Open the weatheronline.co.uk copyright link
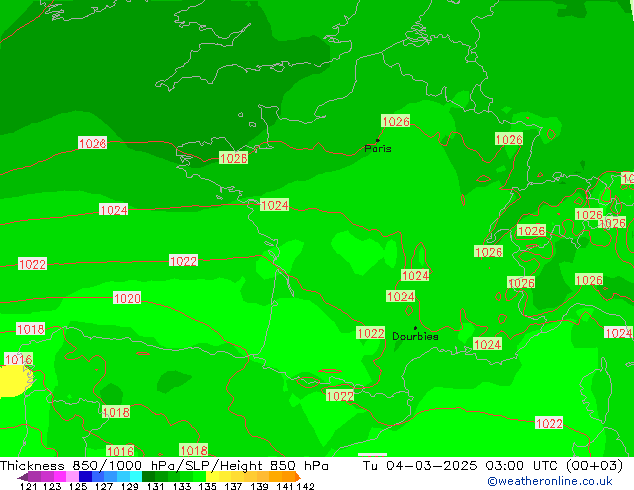 coord(550,481)
